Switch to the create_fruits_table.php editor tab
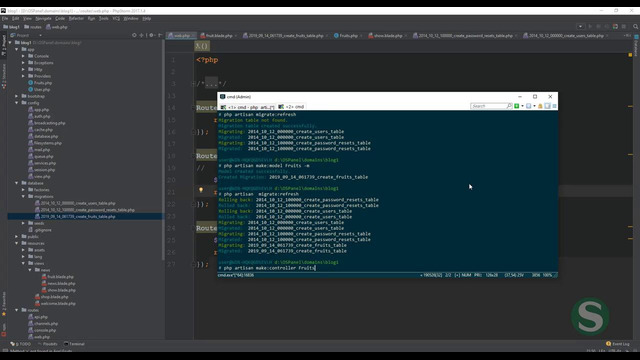This screenshot has height=360, width=640. pyautogui.click(x=285, y=36)
